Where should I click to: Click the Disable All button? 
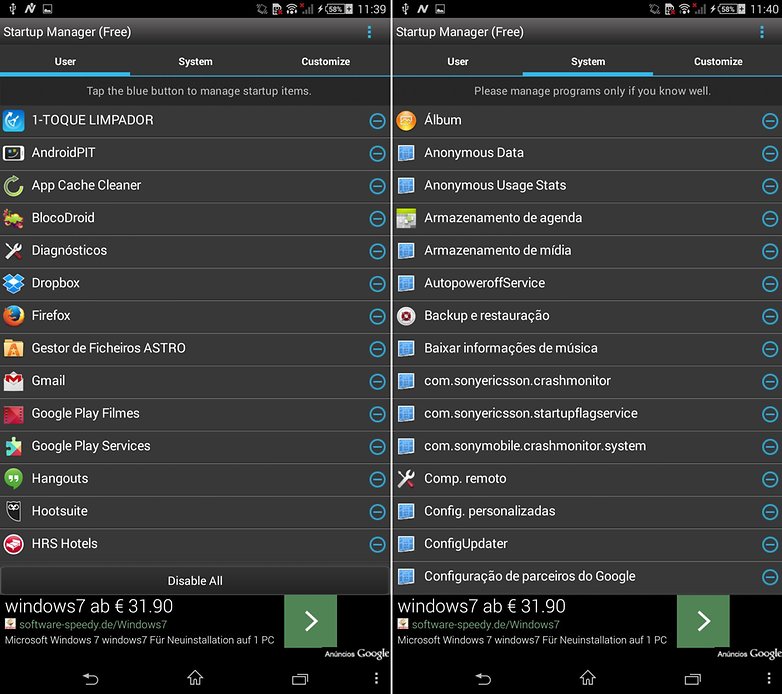click(x=195, y=581)
